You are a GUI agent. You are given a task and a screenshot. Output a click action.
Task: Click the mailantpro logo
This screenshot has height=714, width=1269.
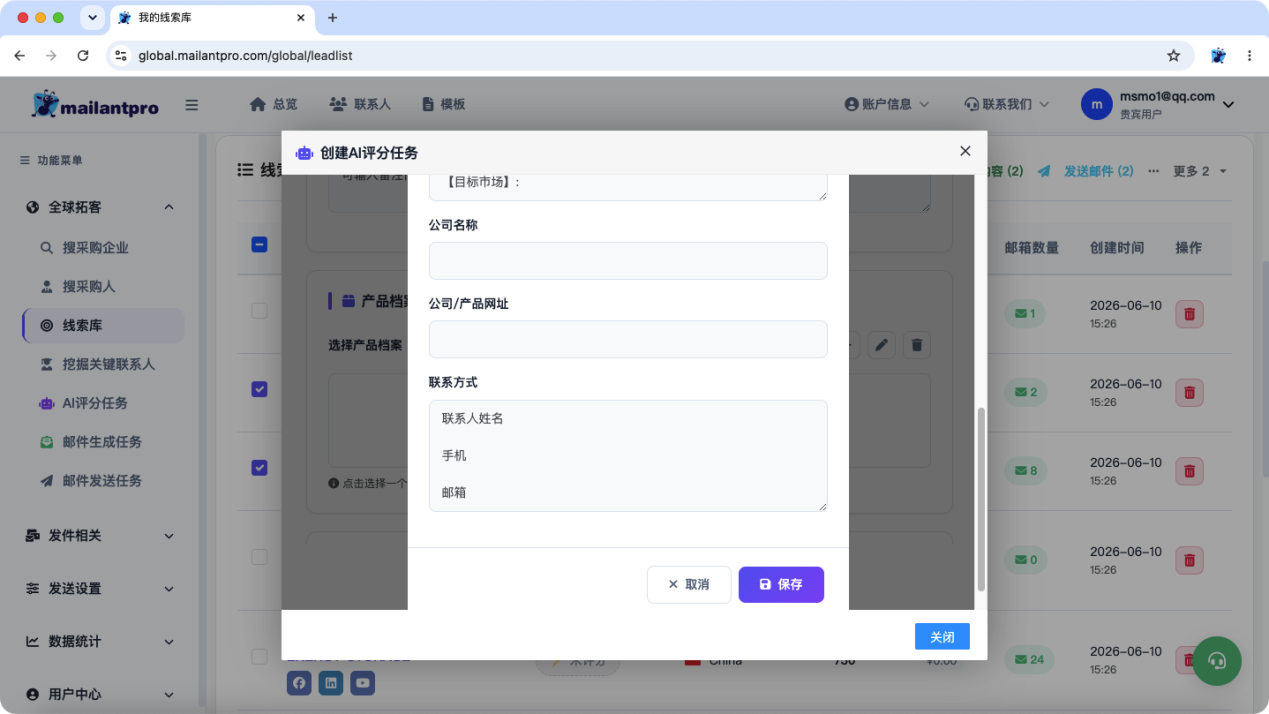click(x=95, y=104)
